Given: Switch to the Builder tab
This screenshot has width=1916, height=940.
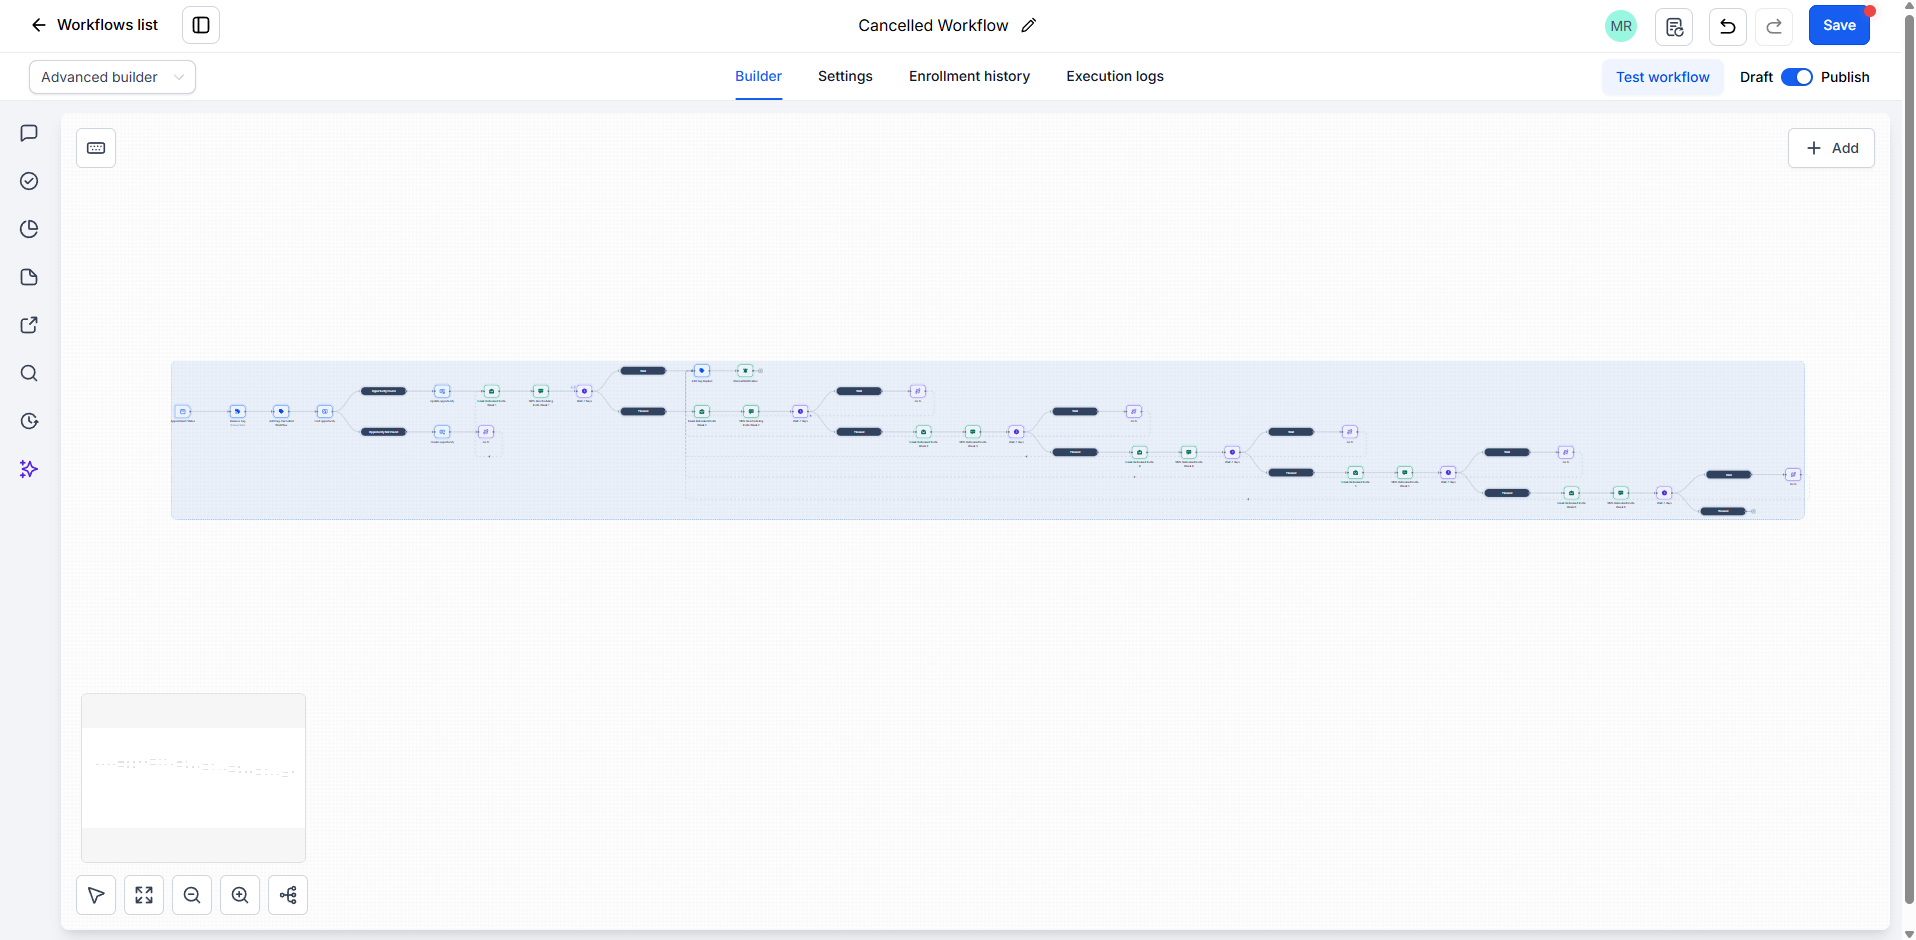Looking at the screenshot, I should coord(758,76).
